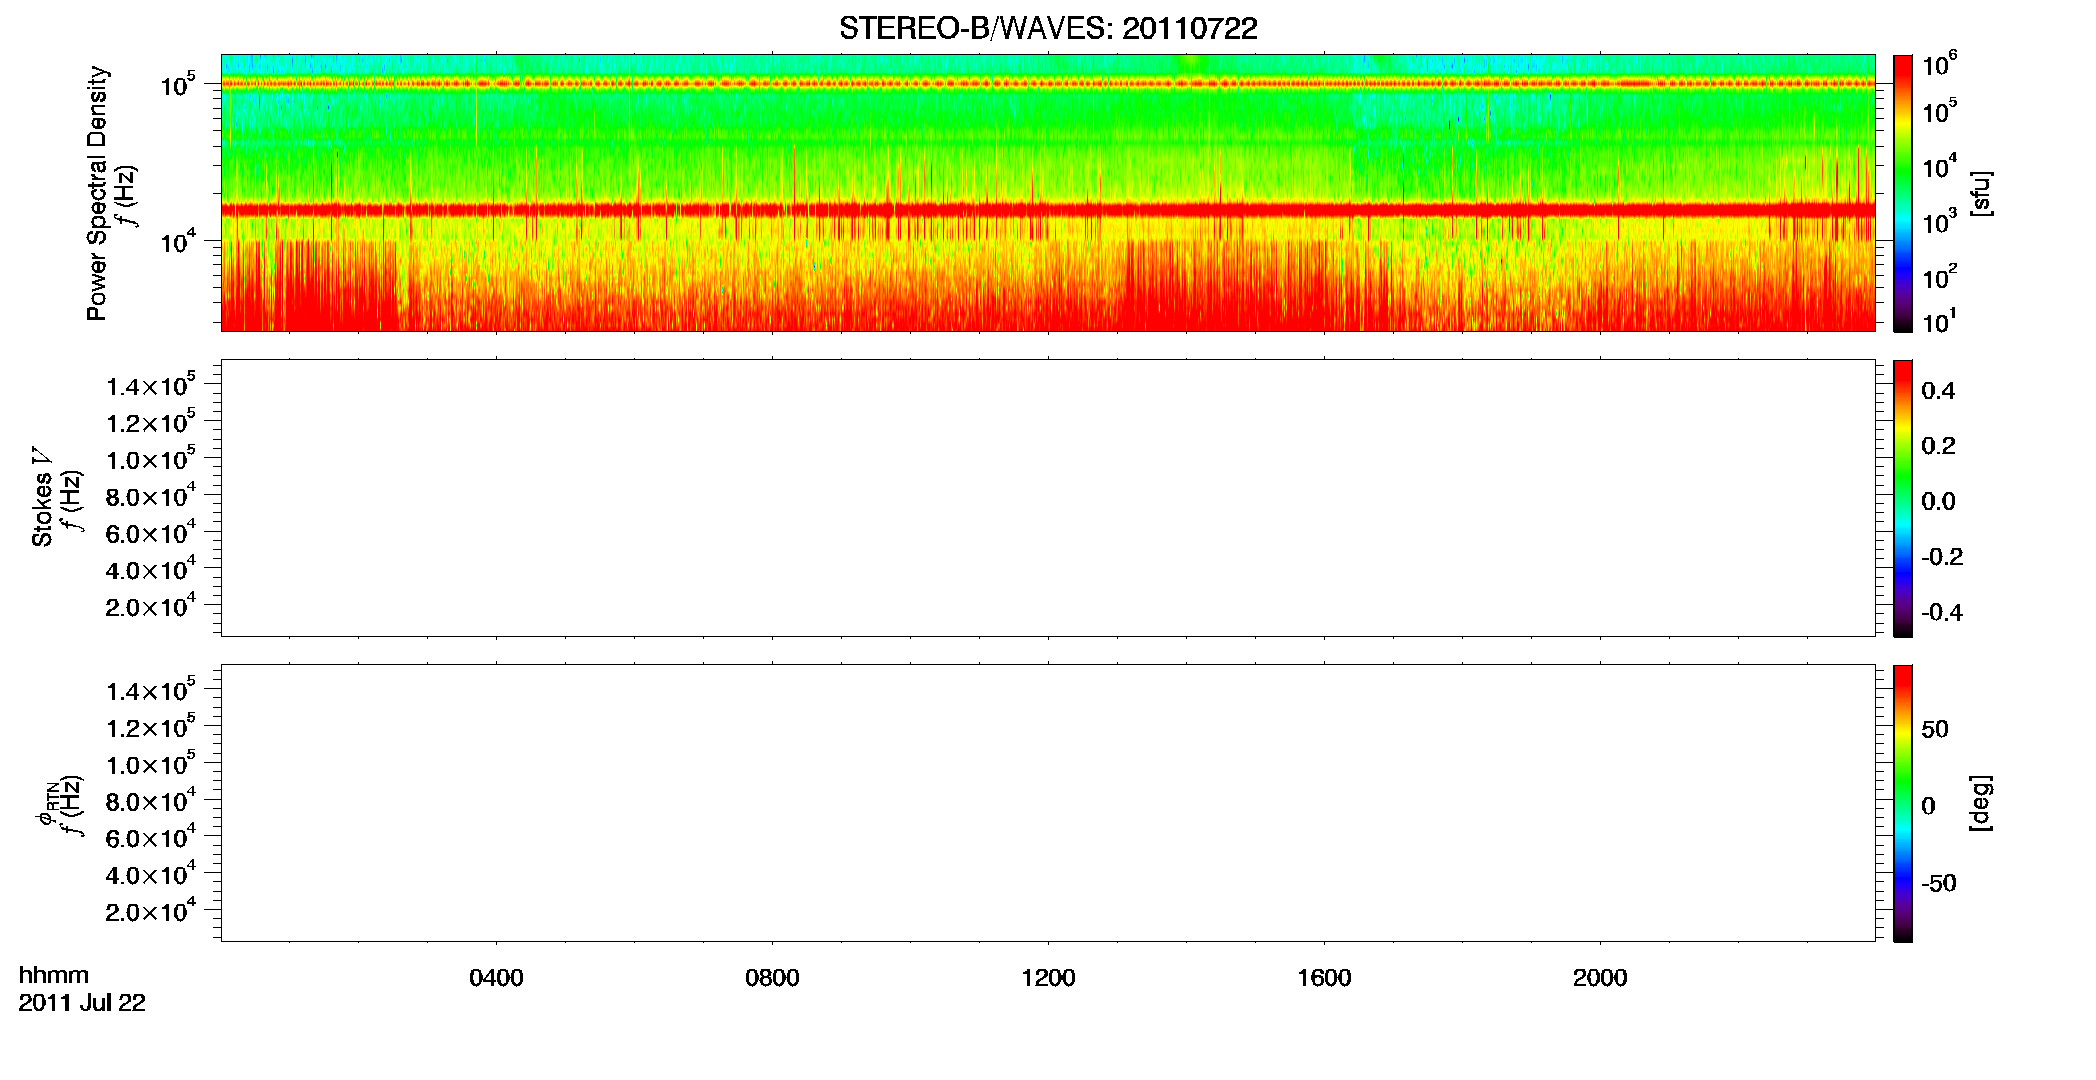Image resolution: width=2096 pixels, height=1080 pixels.
Task: Click the 2011 Jul 22 date label
Action: (x=82, y=1003)
